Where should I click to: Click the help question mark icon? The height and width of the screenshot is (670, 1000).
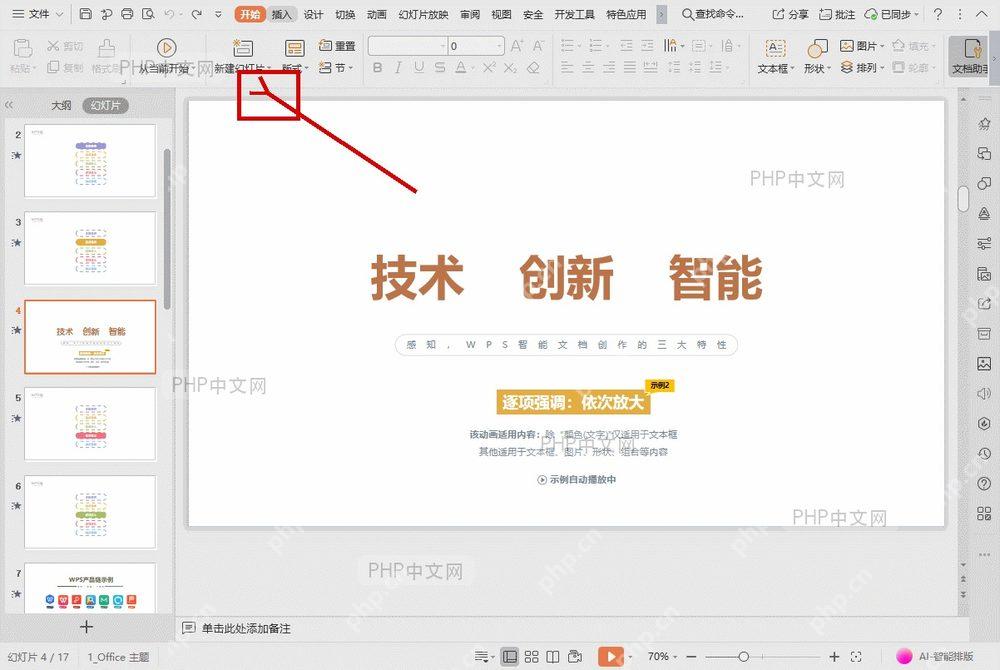[938, 13]
